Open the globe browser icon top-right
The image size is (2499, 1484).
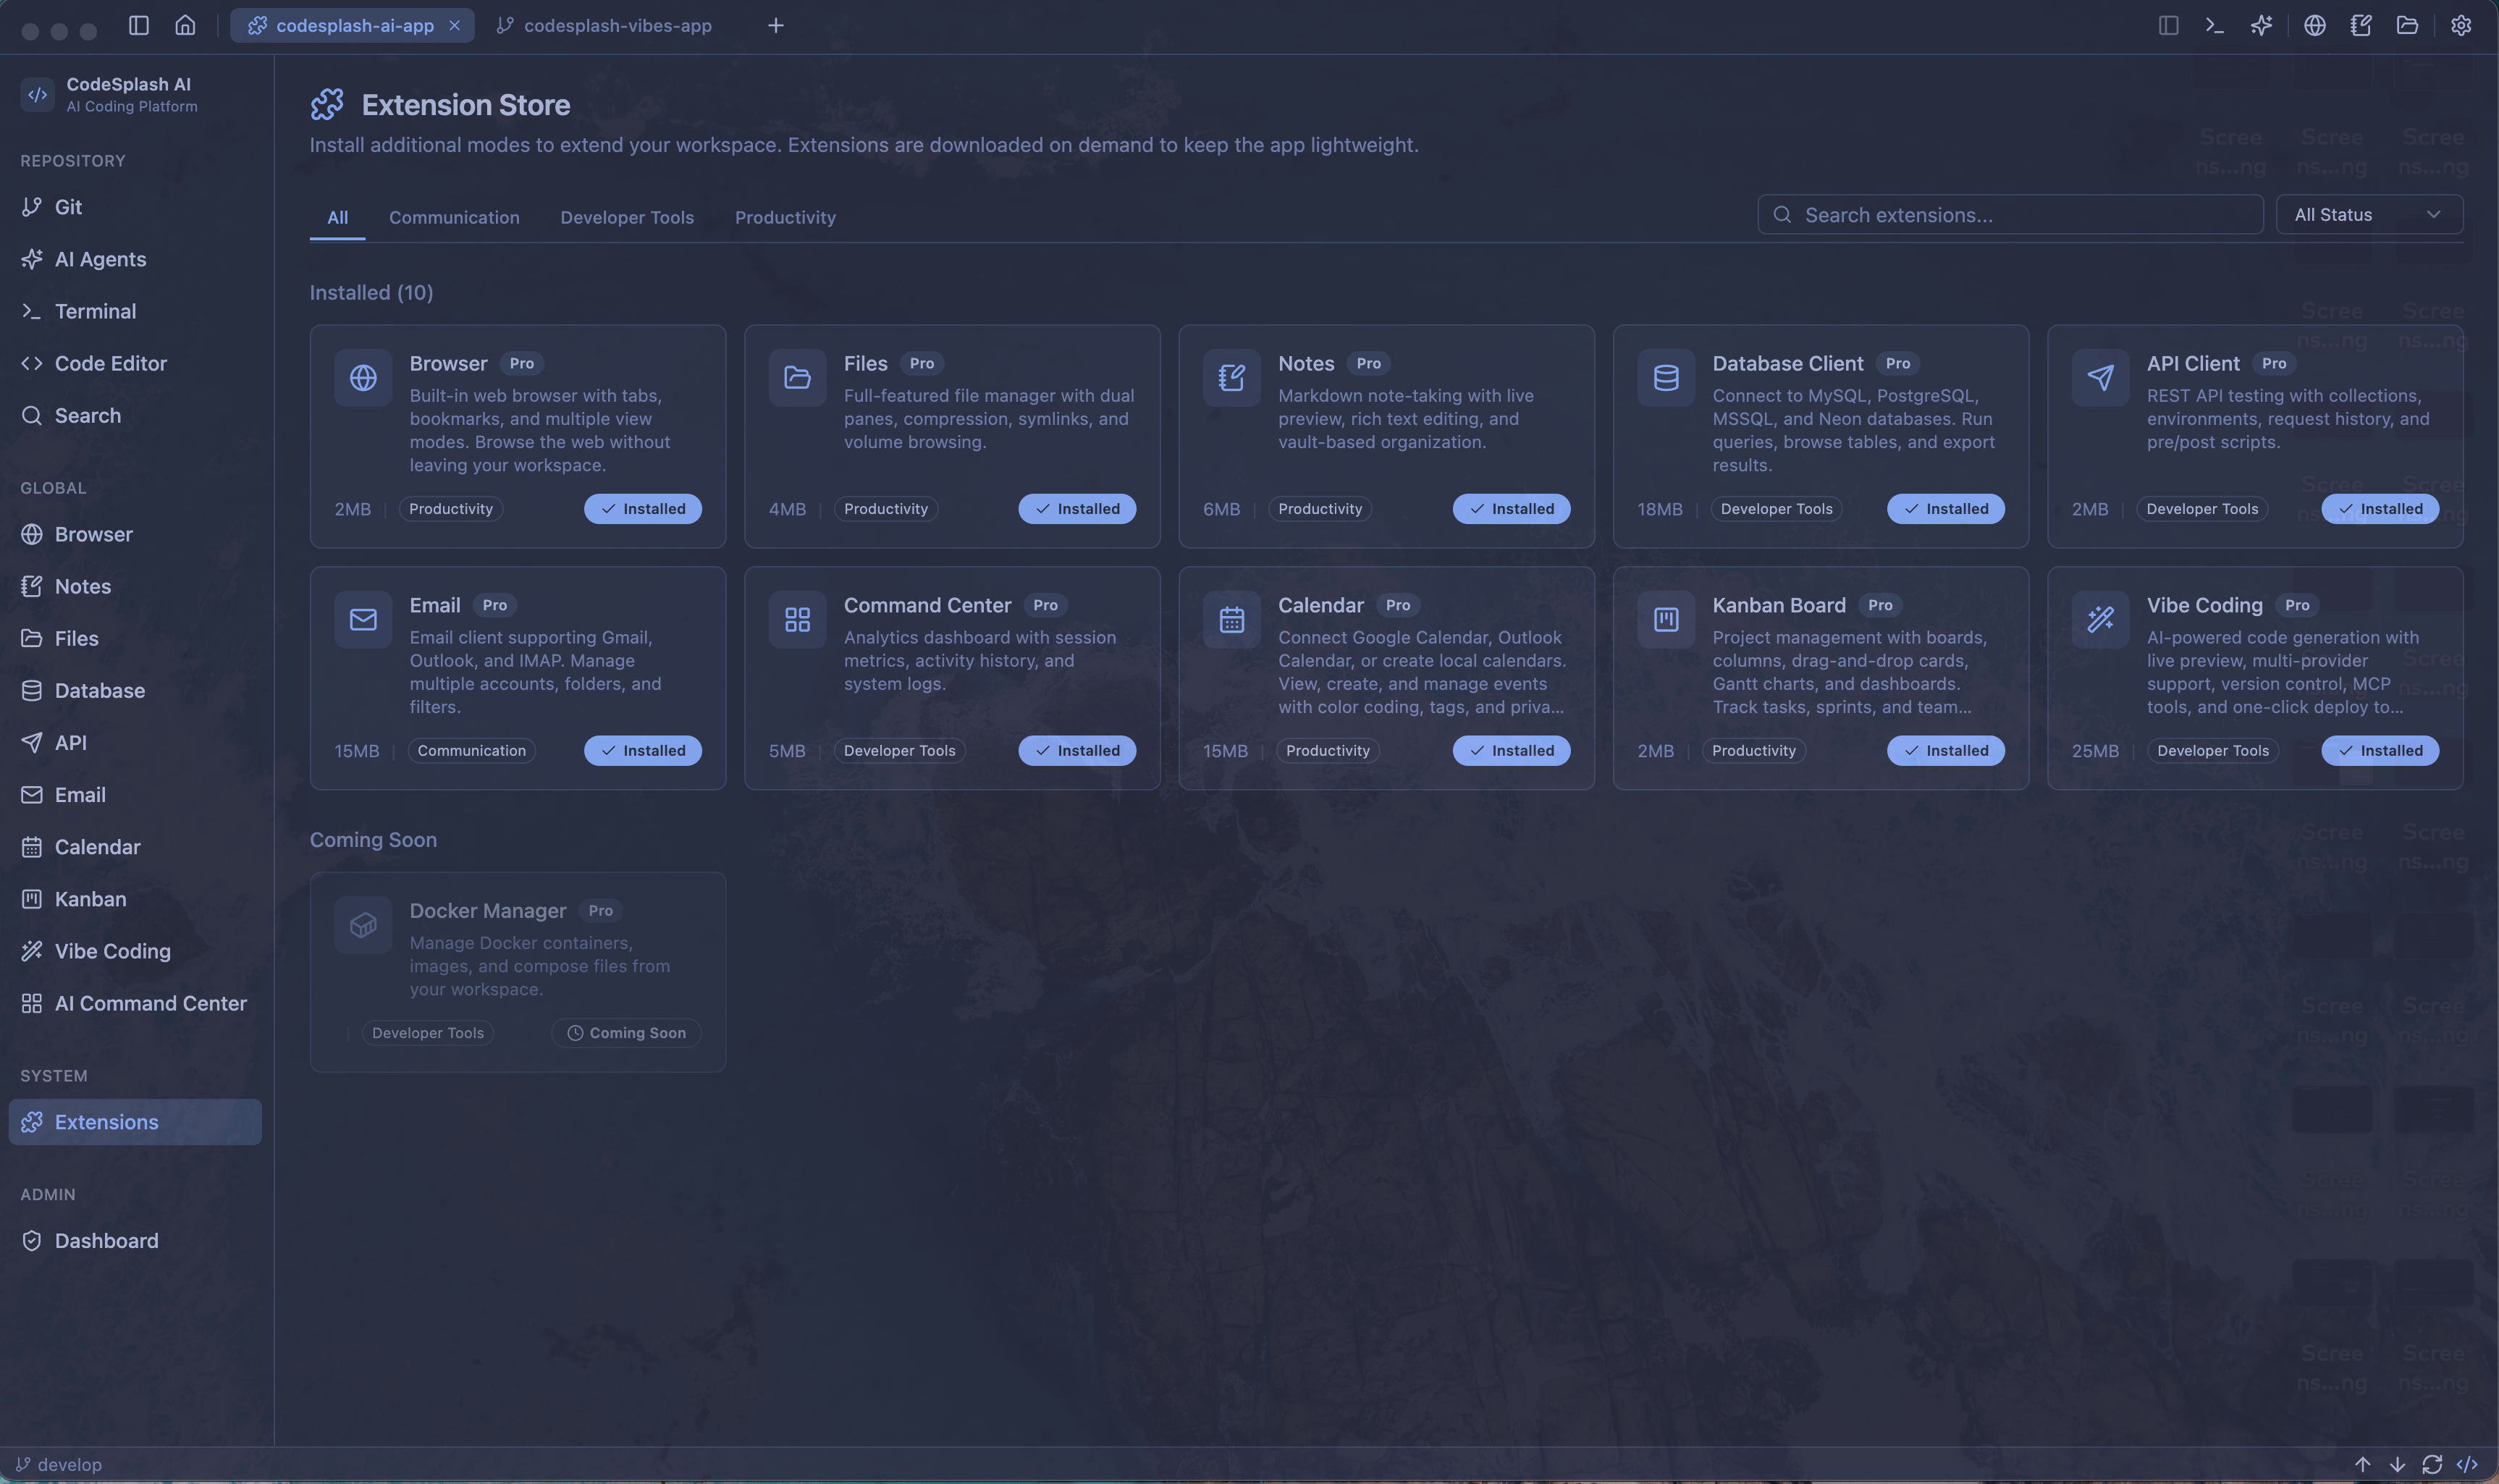[2314, 25]
